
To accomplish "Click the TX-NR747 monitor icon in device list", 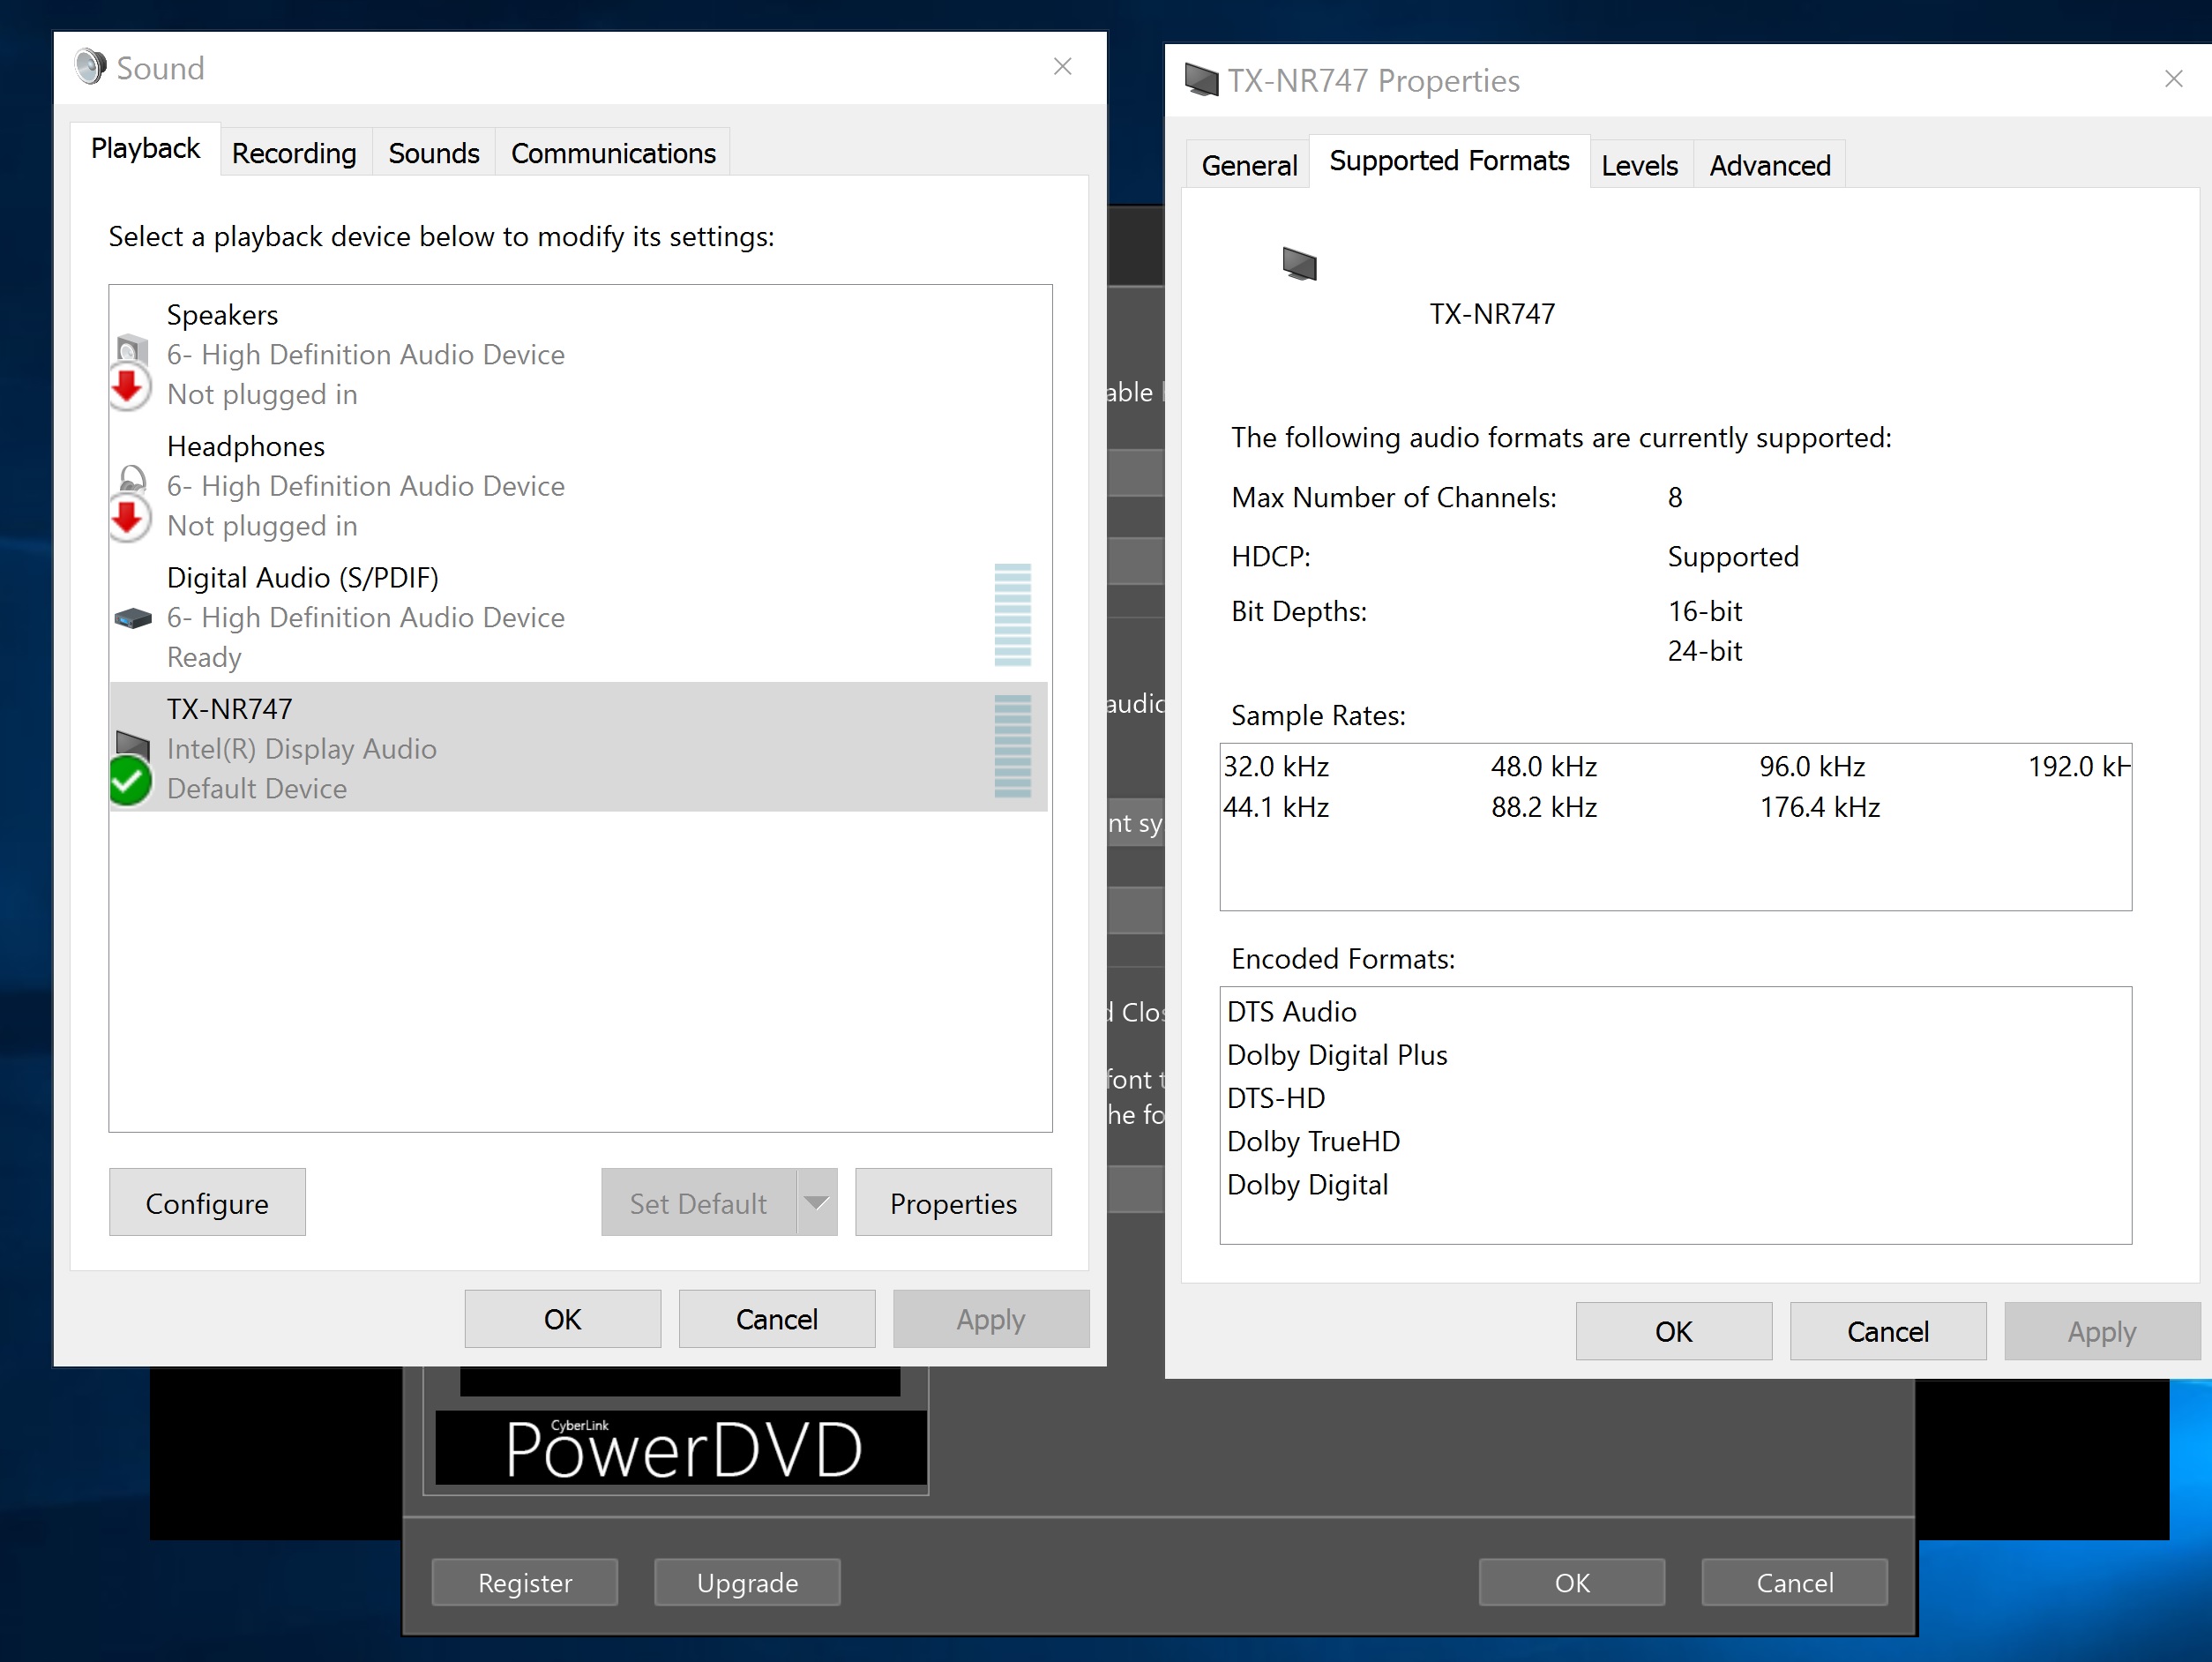I will (x=133, y=744).
